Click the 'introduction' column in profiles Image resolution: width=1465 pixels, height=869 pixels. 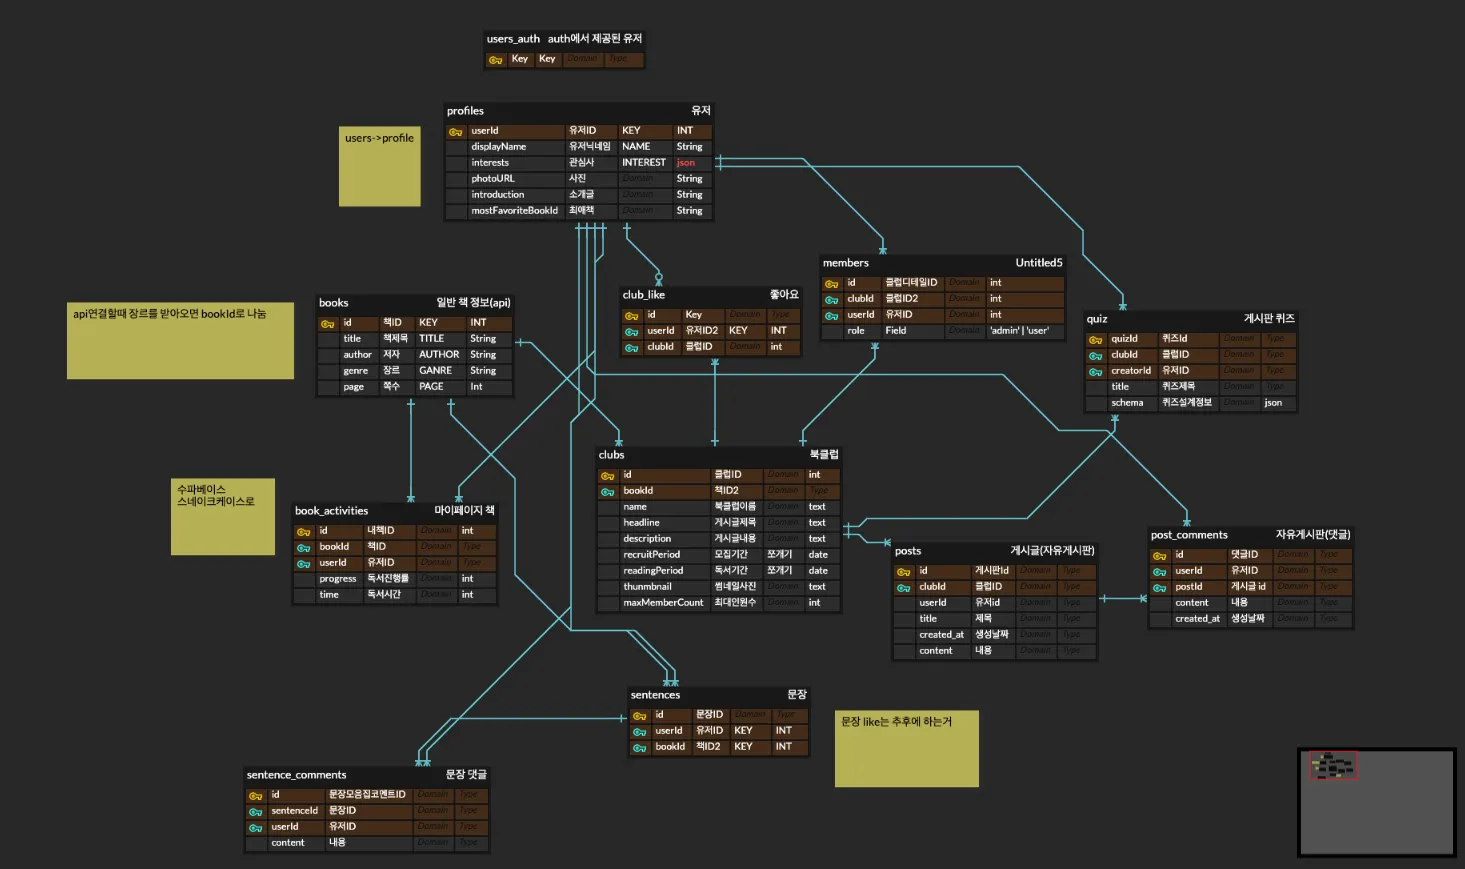click(498, 195)
